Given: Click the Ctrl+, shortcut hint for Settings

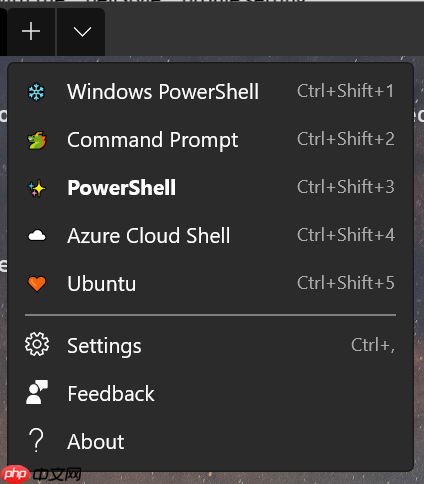Looking at the screenshot, I should 373,345.
